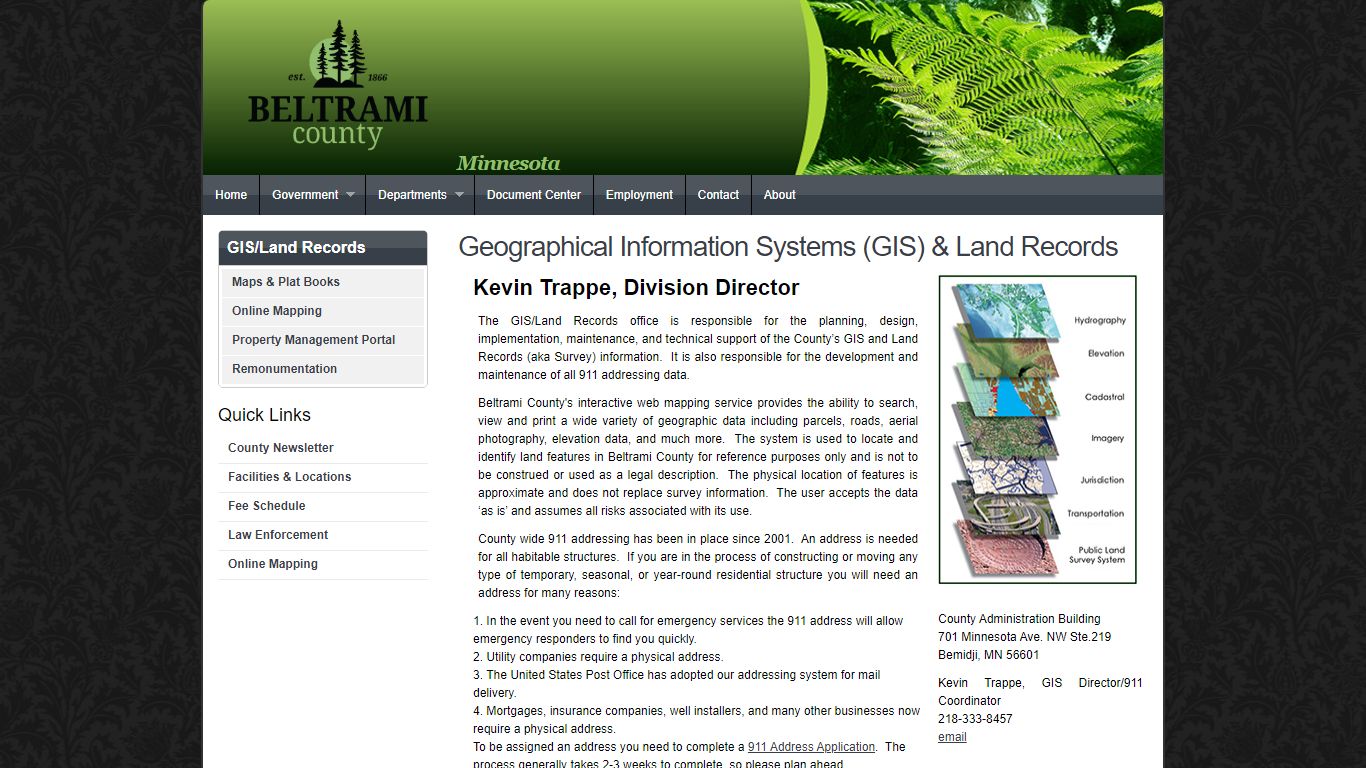Expand the Departments dropdown arrow
Screen dimensions: 1366x768
tap(460, 195)
